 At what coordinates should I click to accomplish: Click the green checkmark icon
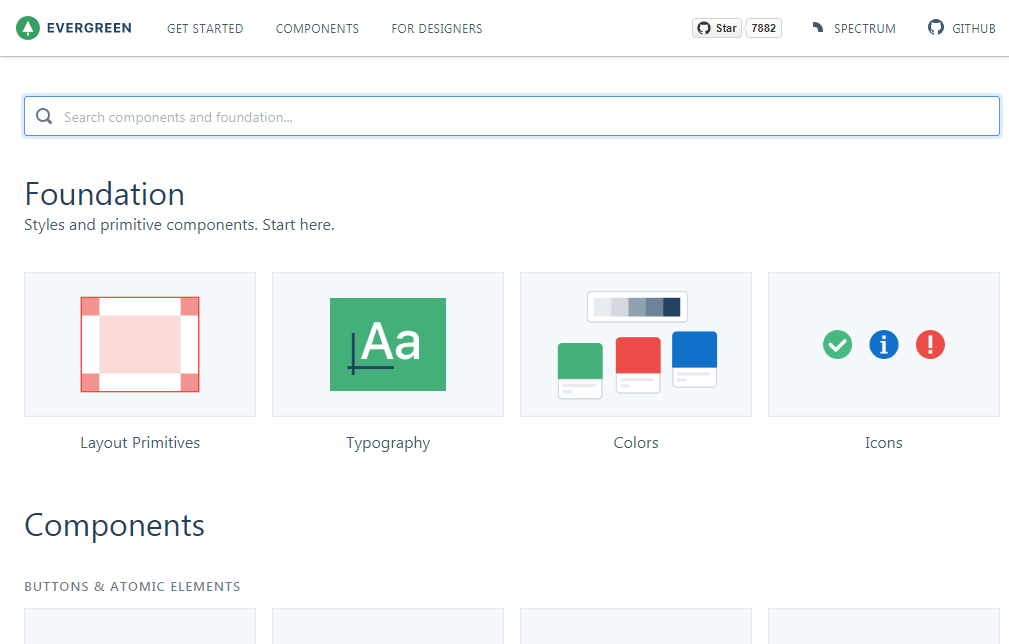837,344
